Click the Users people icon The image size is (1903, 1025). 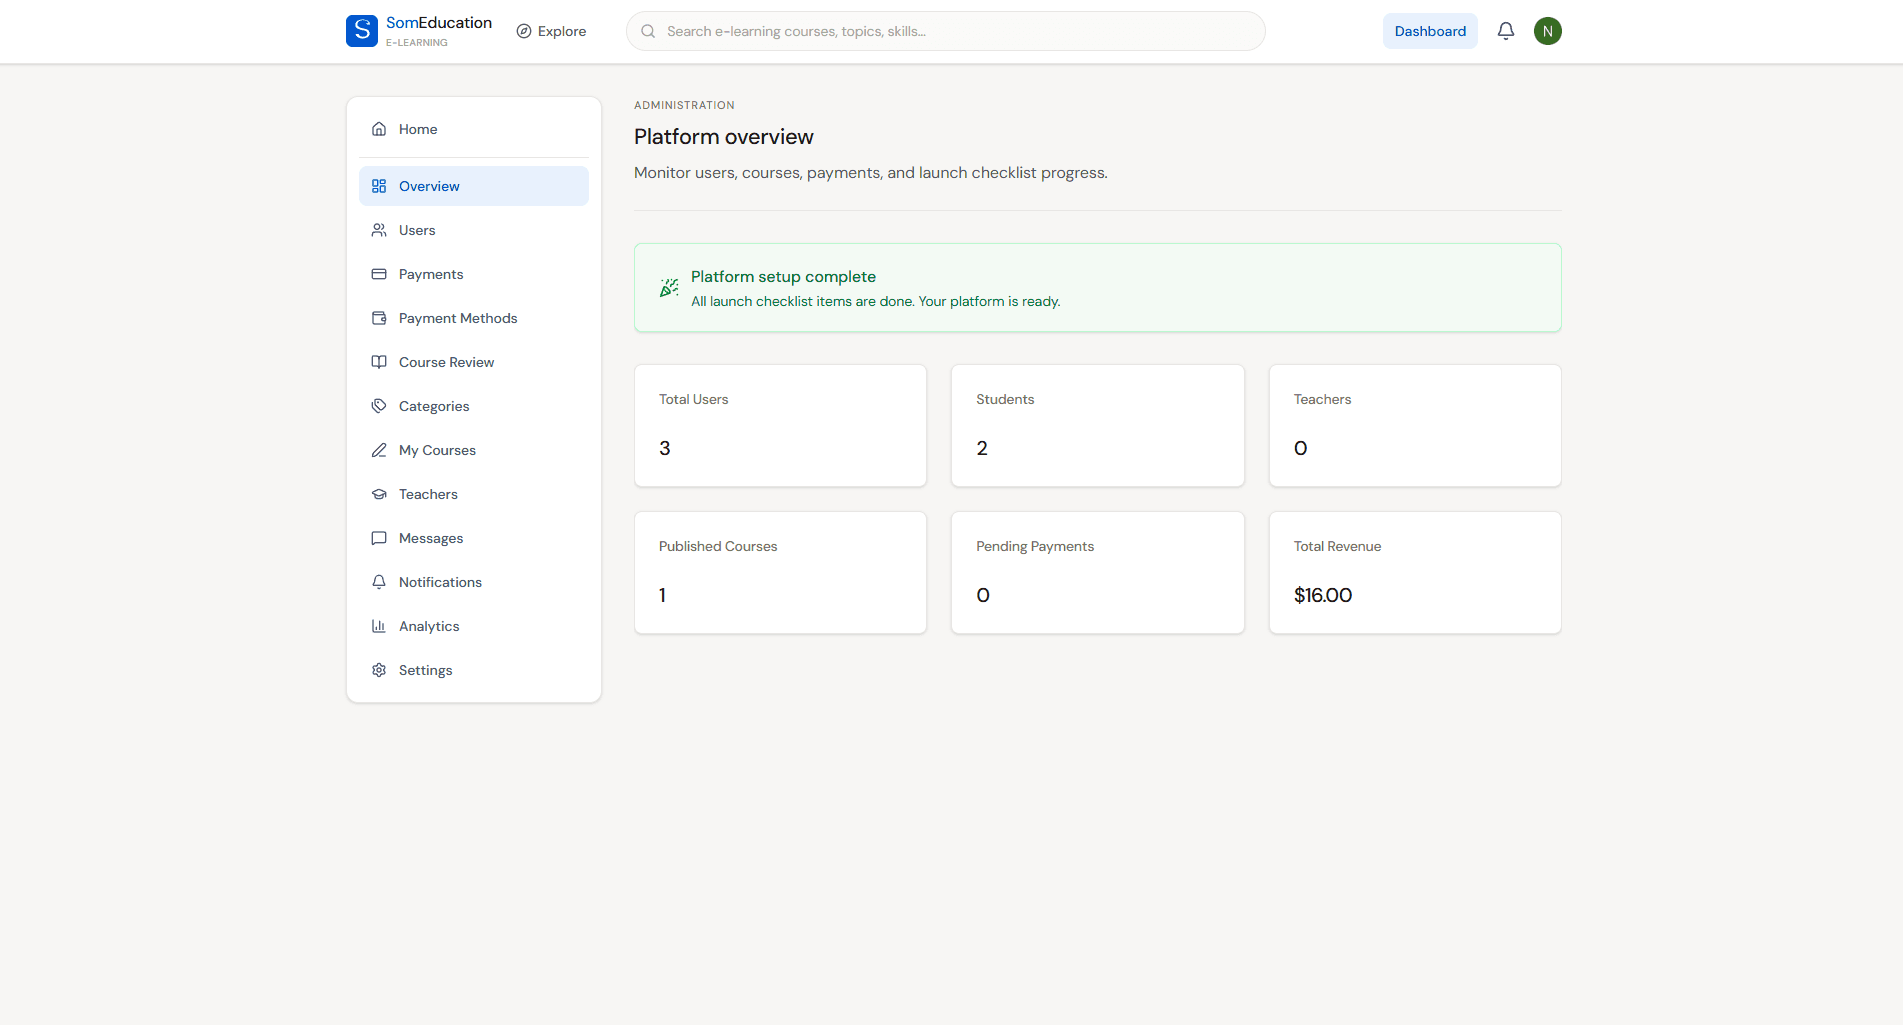click(379, 230)
